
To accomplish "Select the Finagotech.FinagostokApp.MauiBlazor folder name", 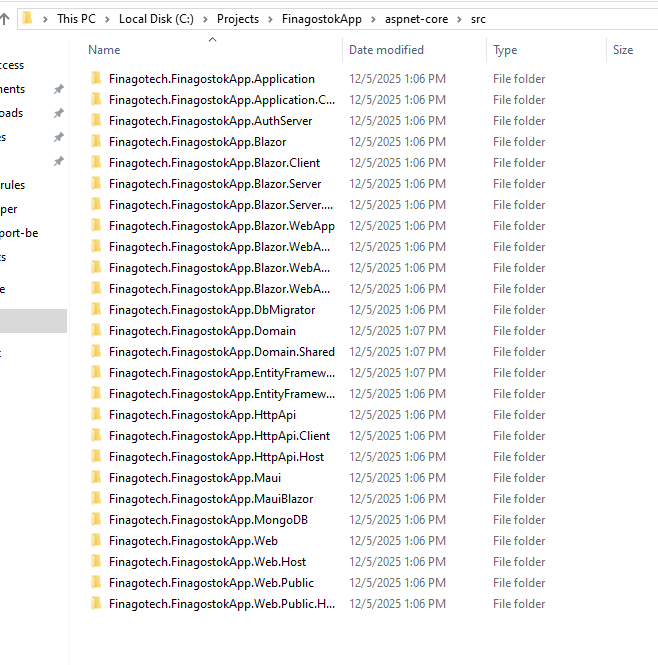I will [211, 499].
